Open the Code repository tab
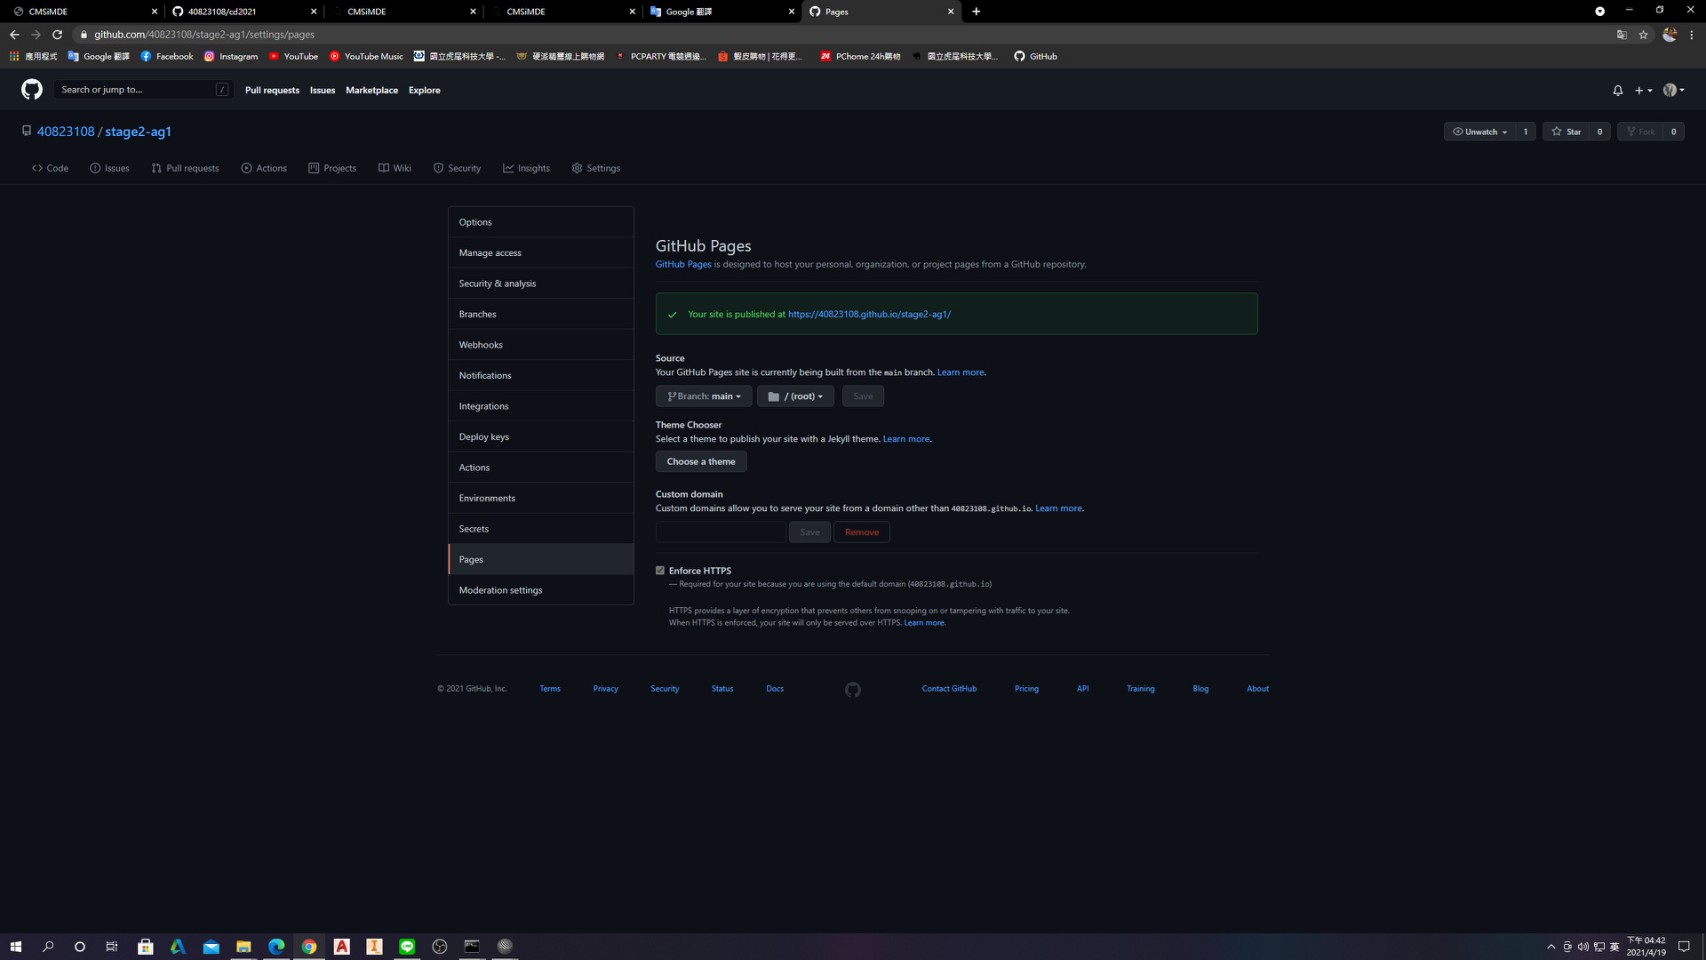This screenshot has width=1706, height=960. [50, 168]
